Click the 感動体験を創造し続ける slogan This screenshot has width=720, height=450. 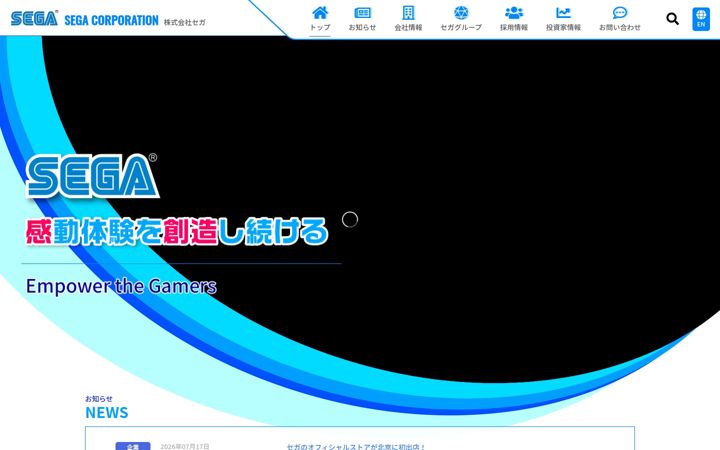[177, 231]
